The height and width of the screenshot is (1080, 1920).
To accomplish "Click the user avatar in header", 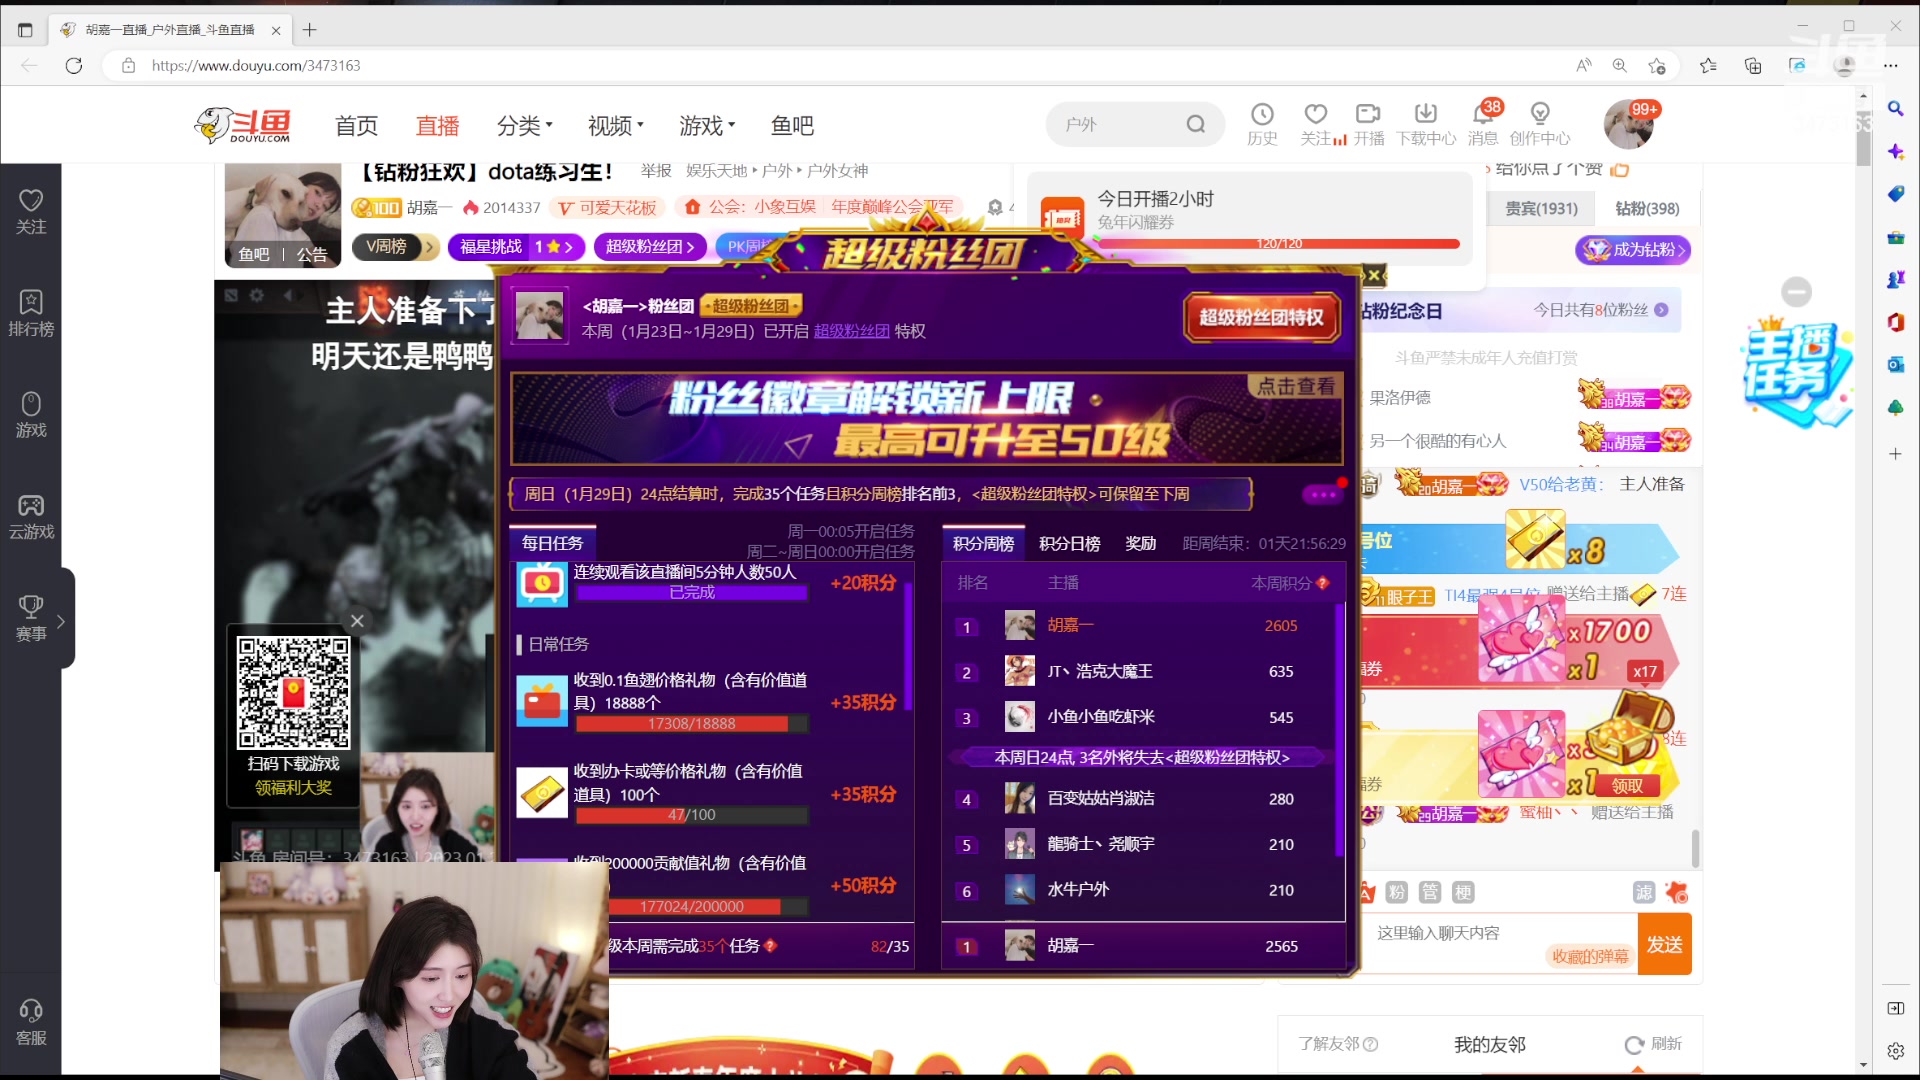I will point(1628,125).
